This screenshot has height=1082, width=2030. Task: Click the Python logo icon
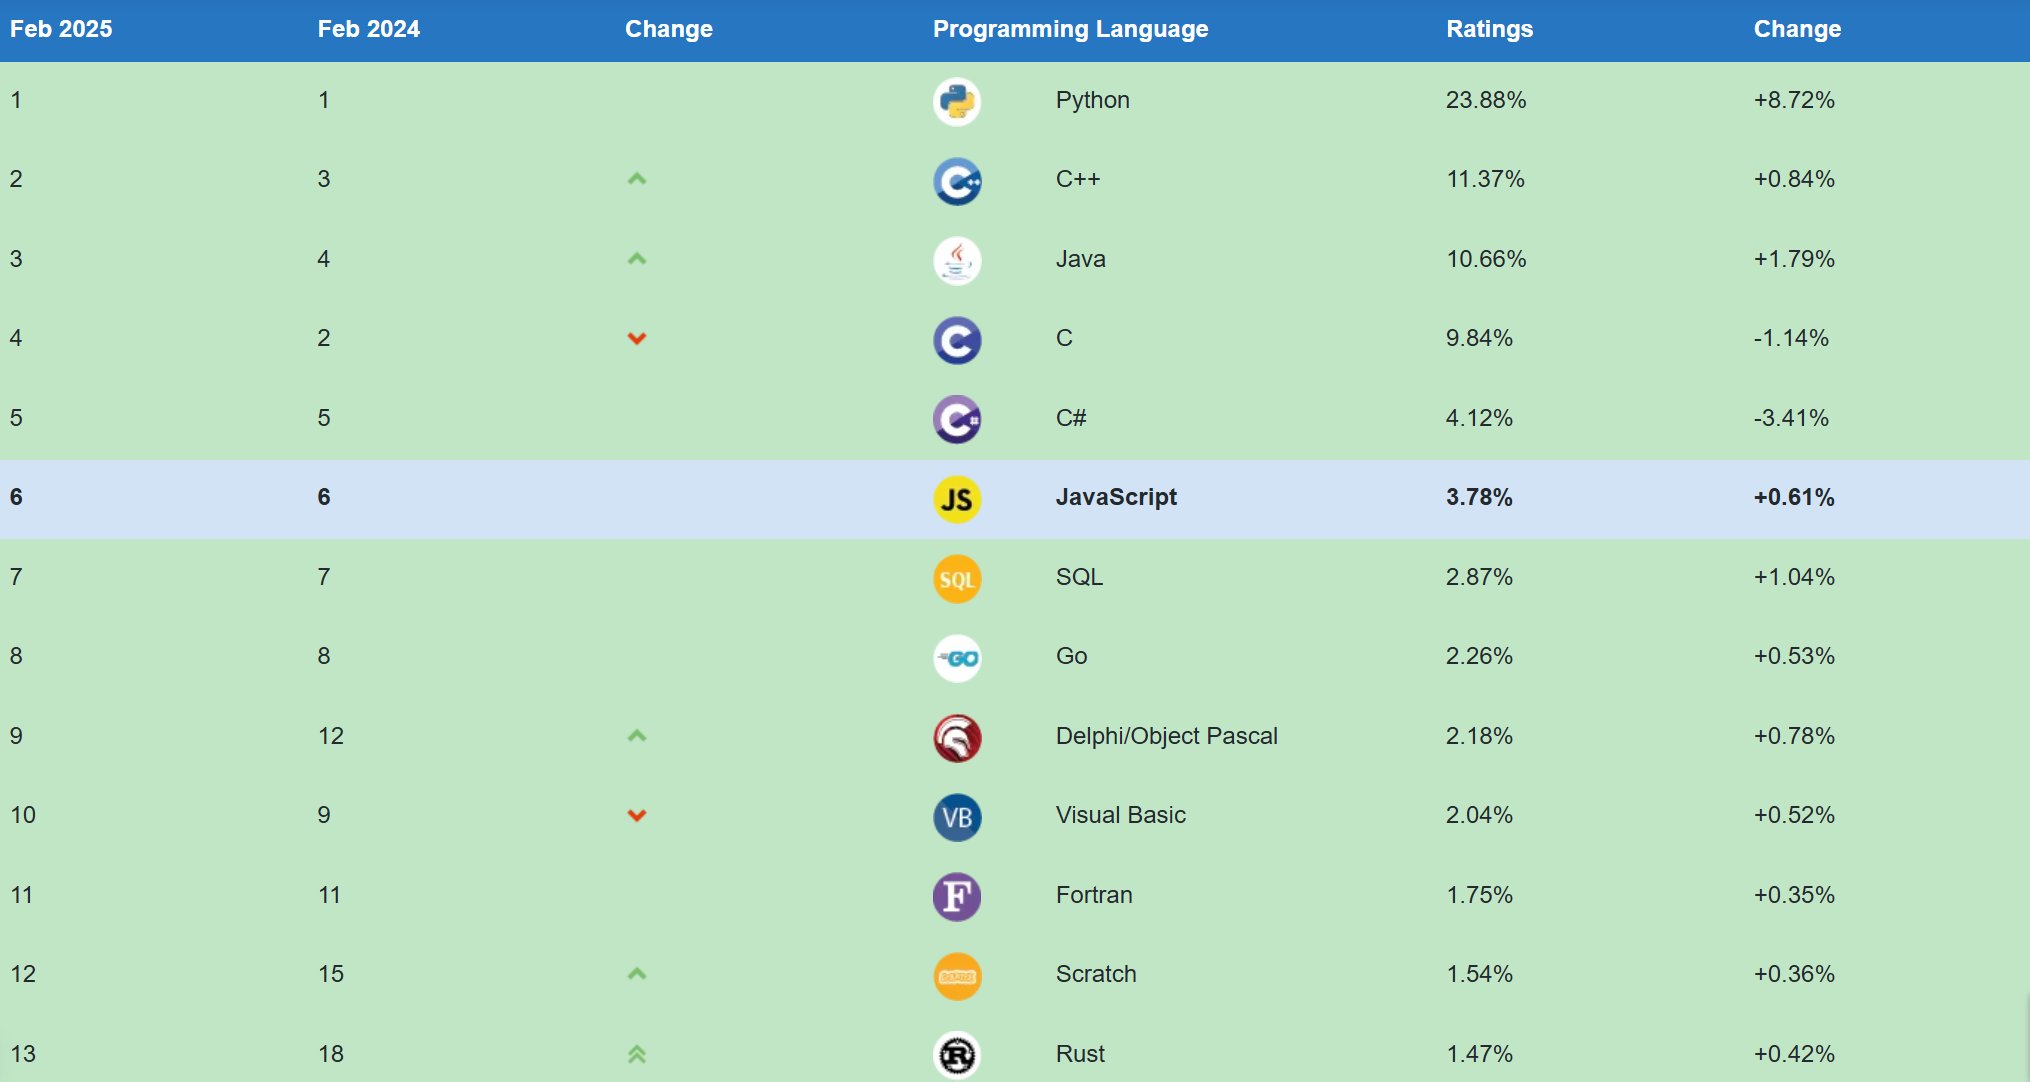957,101
